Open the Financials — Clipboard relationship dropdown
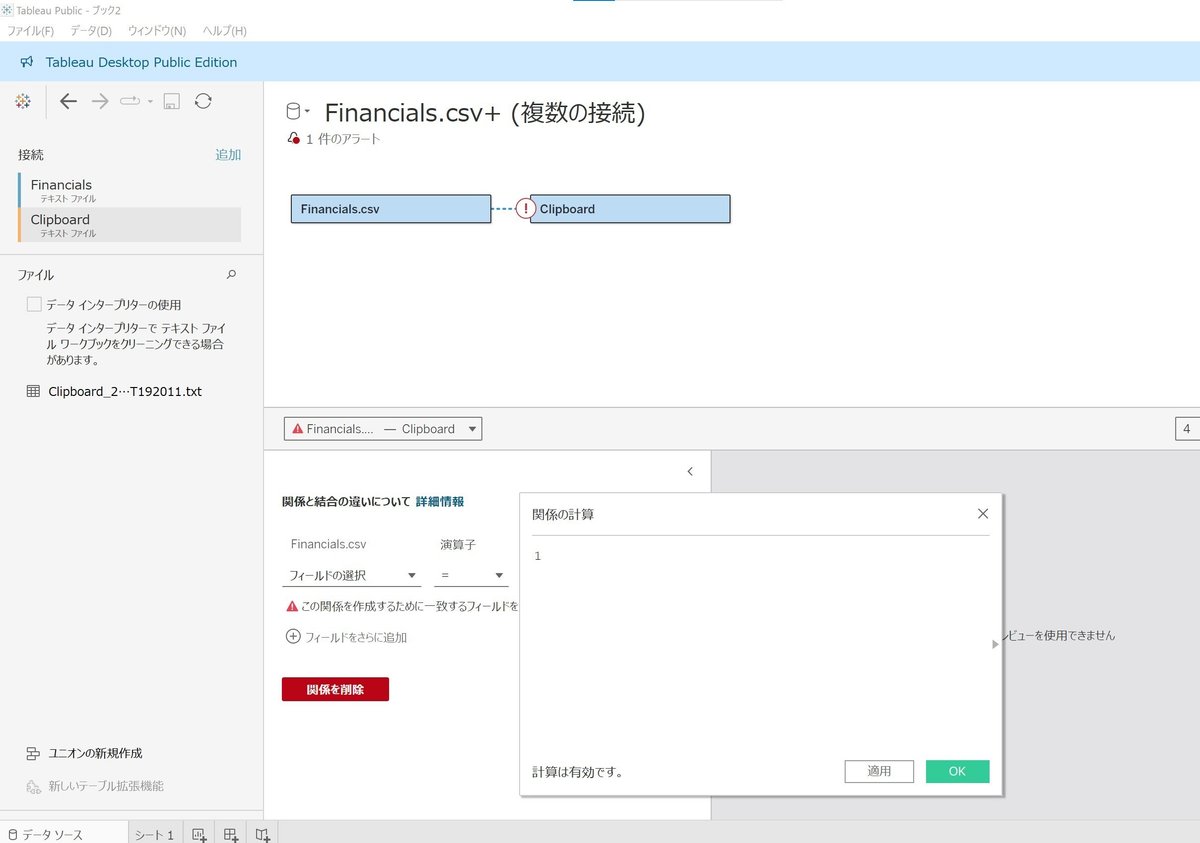 click(x=383, y=429)
